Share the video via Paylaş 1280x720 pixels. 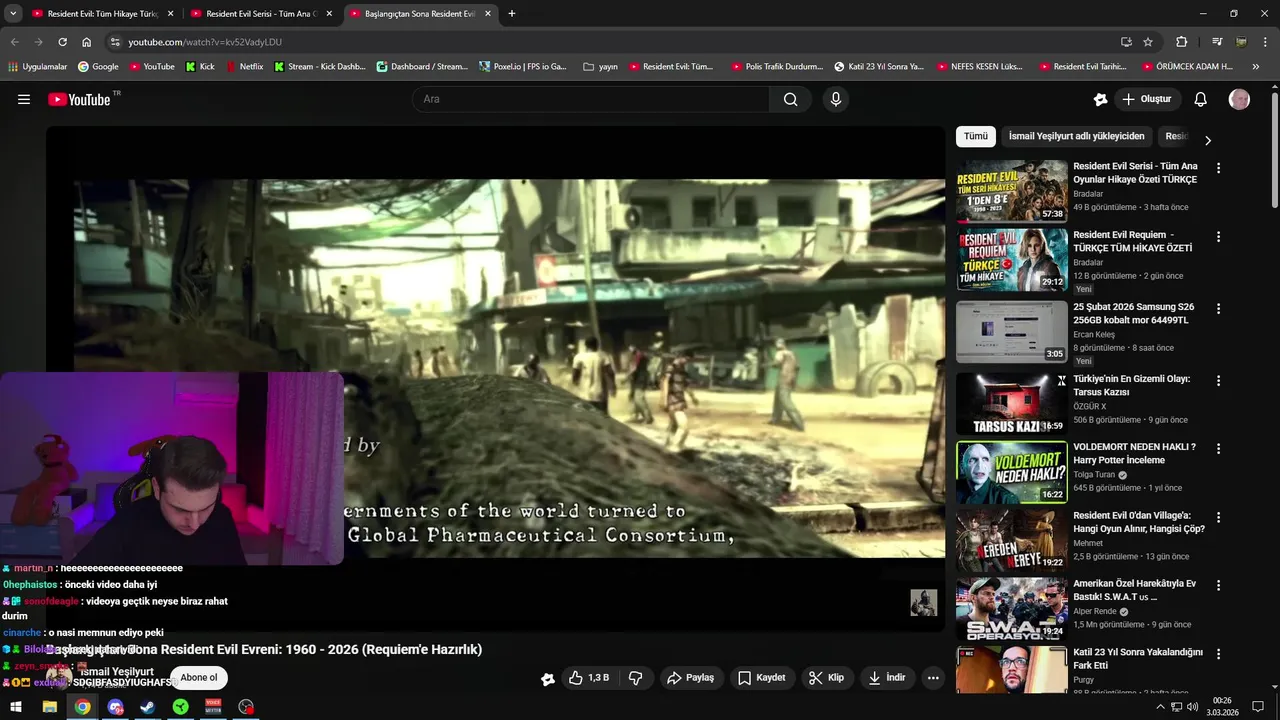coord(690,677)
